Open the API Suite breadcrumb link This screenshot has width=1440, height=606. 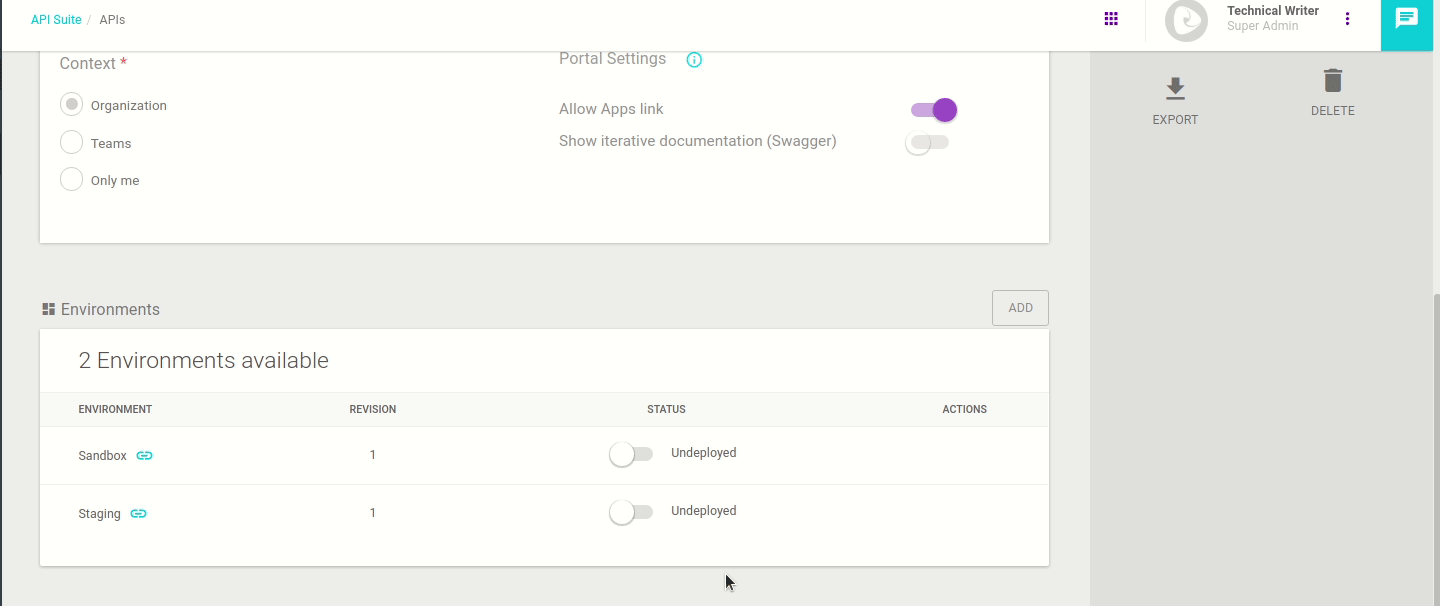(x=56, y=18)
